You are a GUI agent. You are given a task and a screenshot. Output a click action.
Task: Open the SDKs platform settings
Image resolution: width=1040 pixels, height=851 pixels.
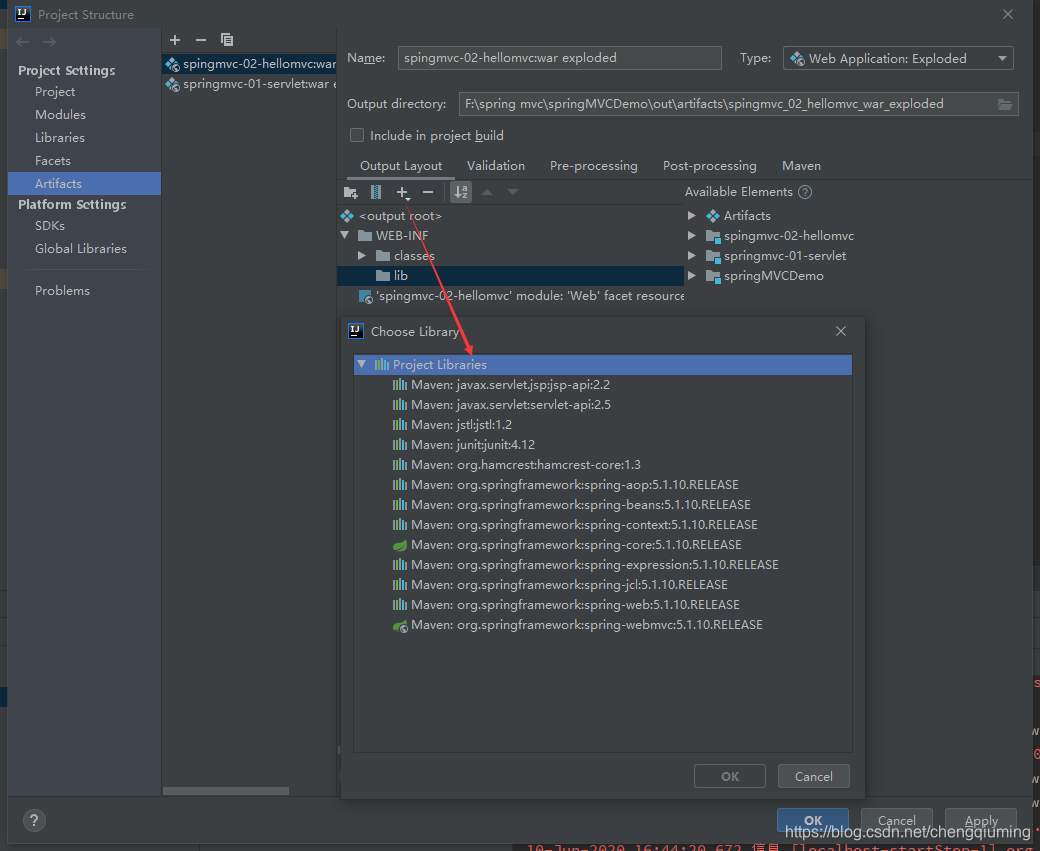50,226
